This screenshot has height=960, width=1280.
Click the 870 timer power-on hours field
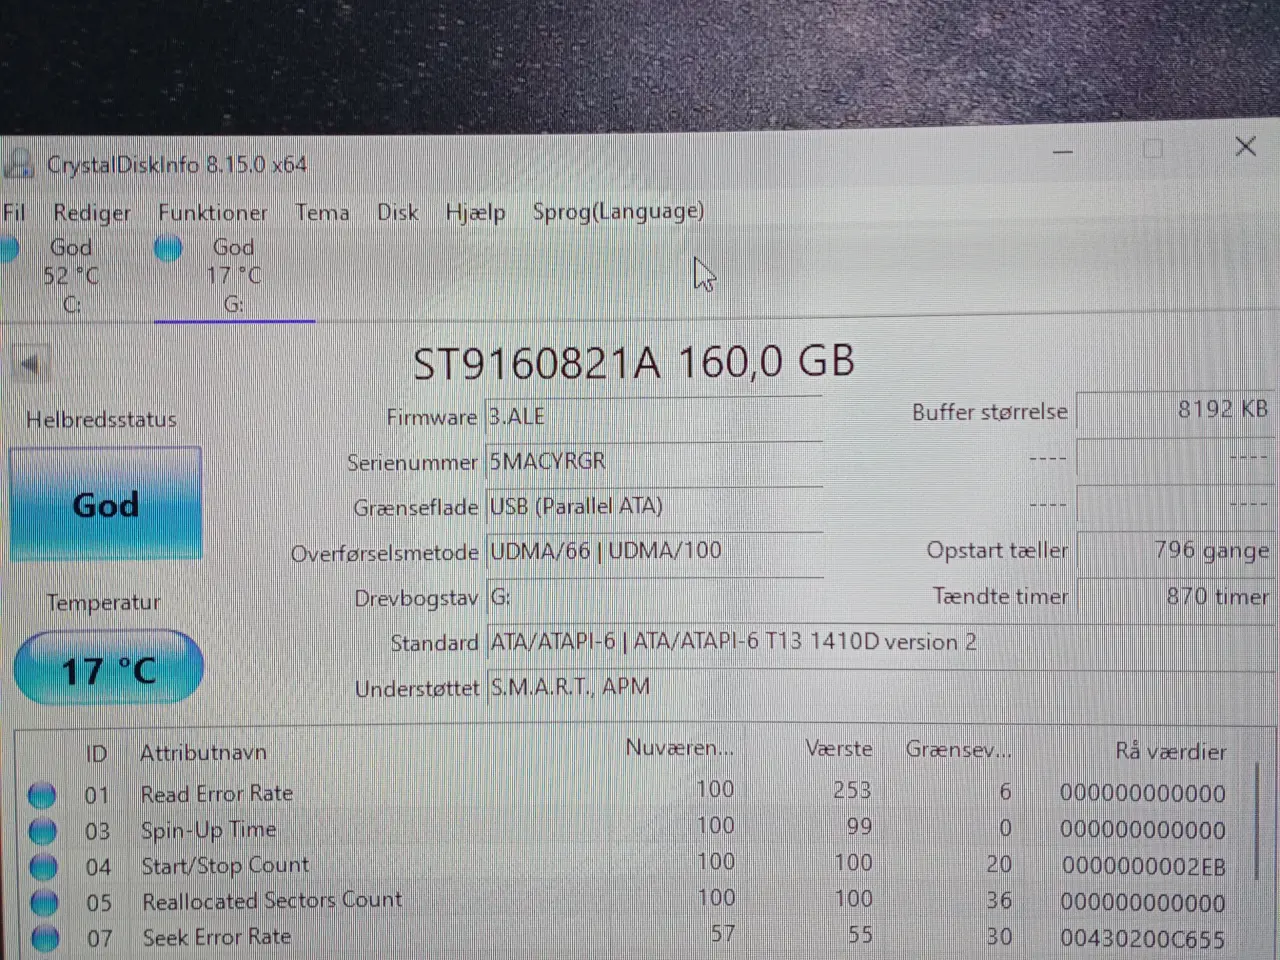(1175, 596)
